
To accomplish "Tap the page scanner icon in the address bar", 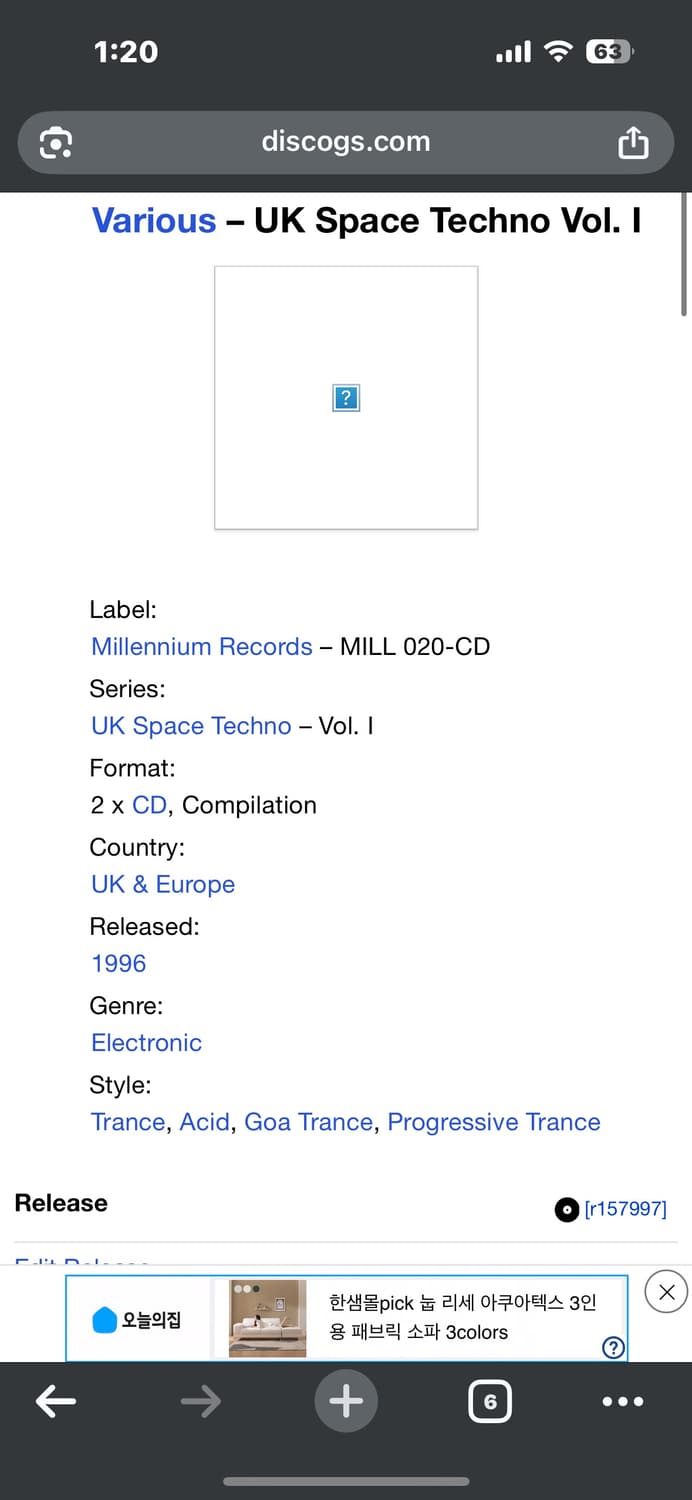I will pos(55,142).
